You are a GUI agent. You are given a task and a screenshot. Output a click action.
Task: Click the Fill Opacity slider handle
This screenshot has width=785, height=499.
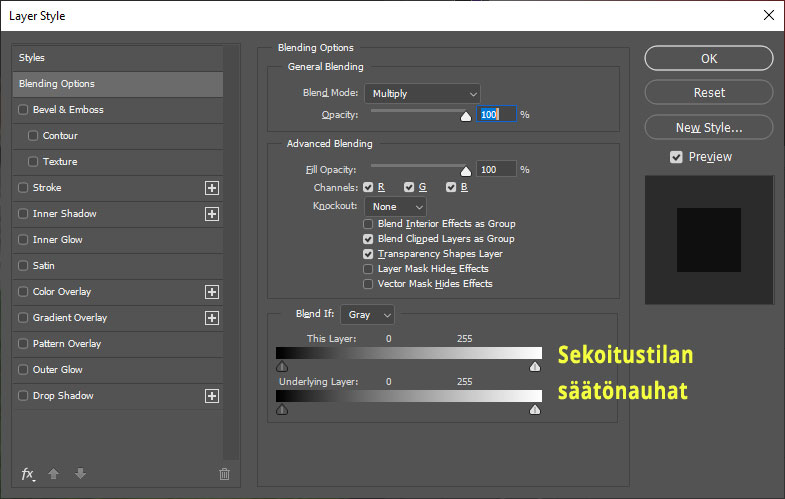466,171
